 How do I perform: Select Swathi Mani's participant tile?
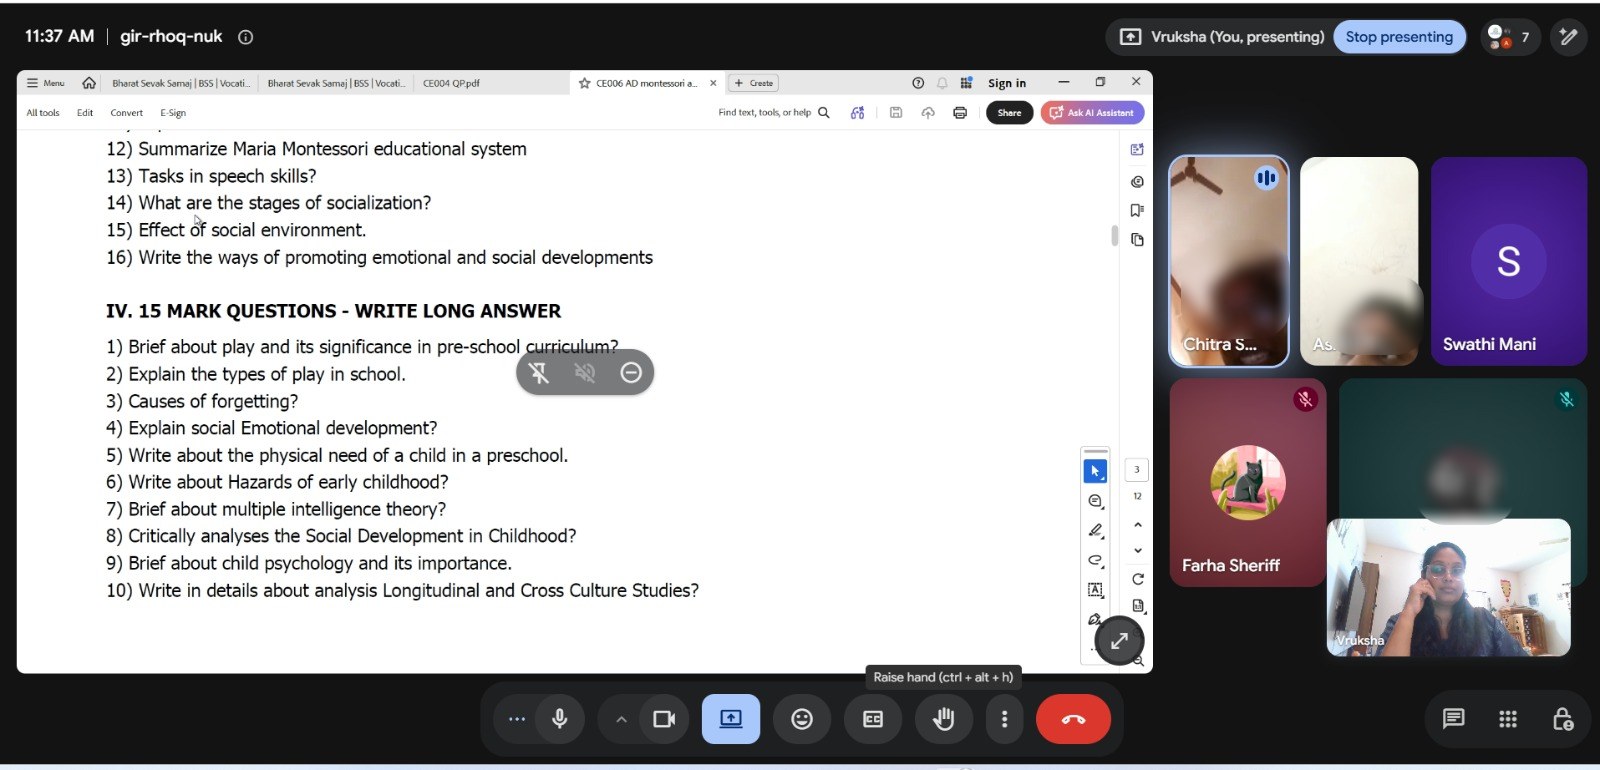pos(1508,261)
